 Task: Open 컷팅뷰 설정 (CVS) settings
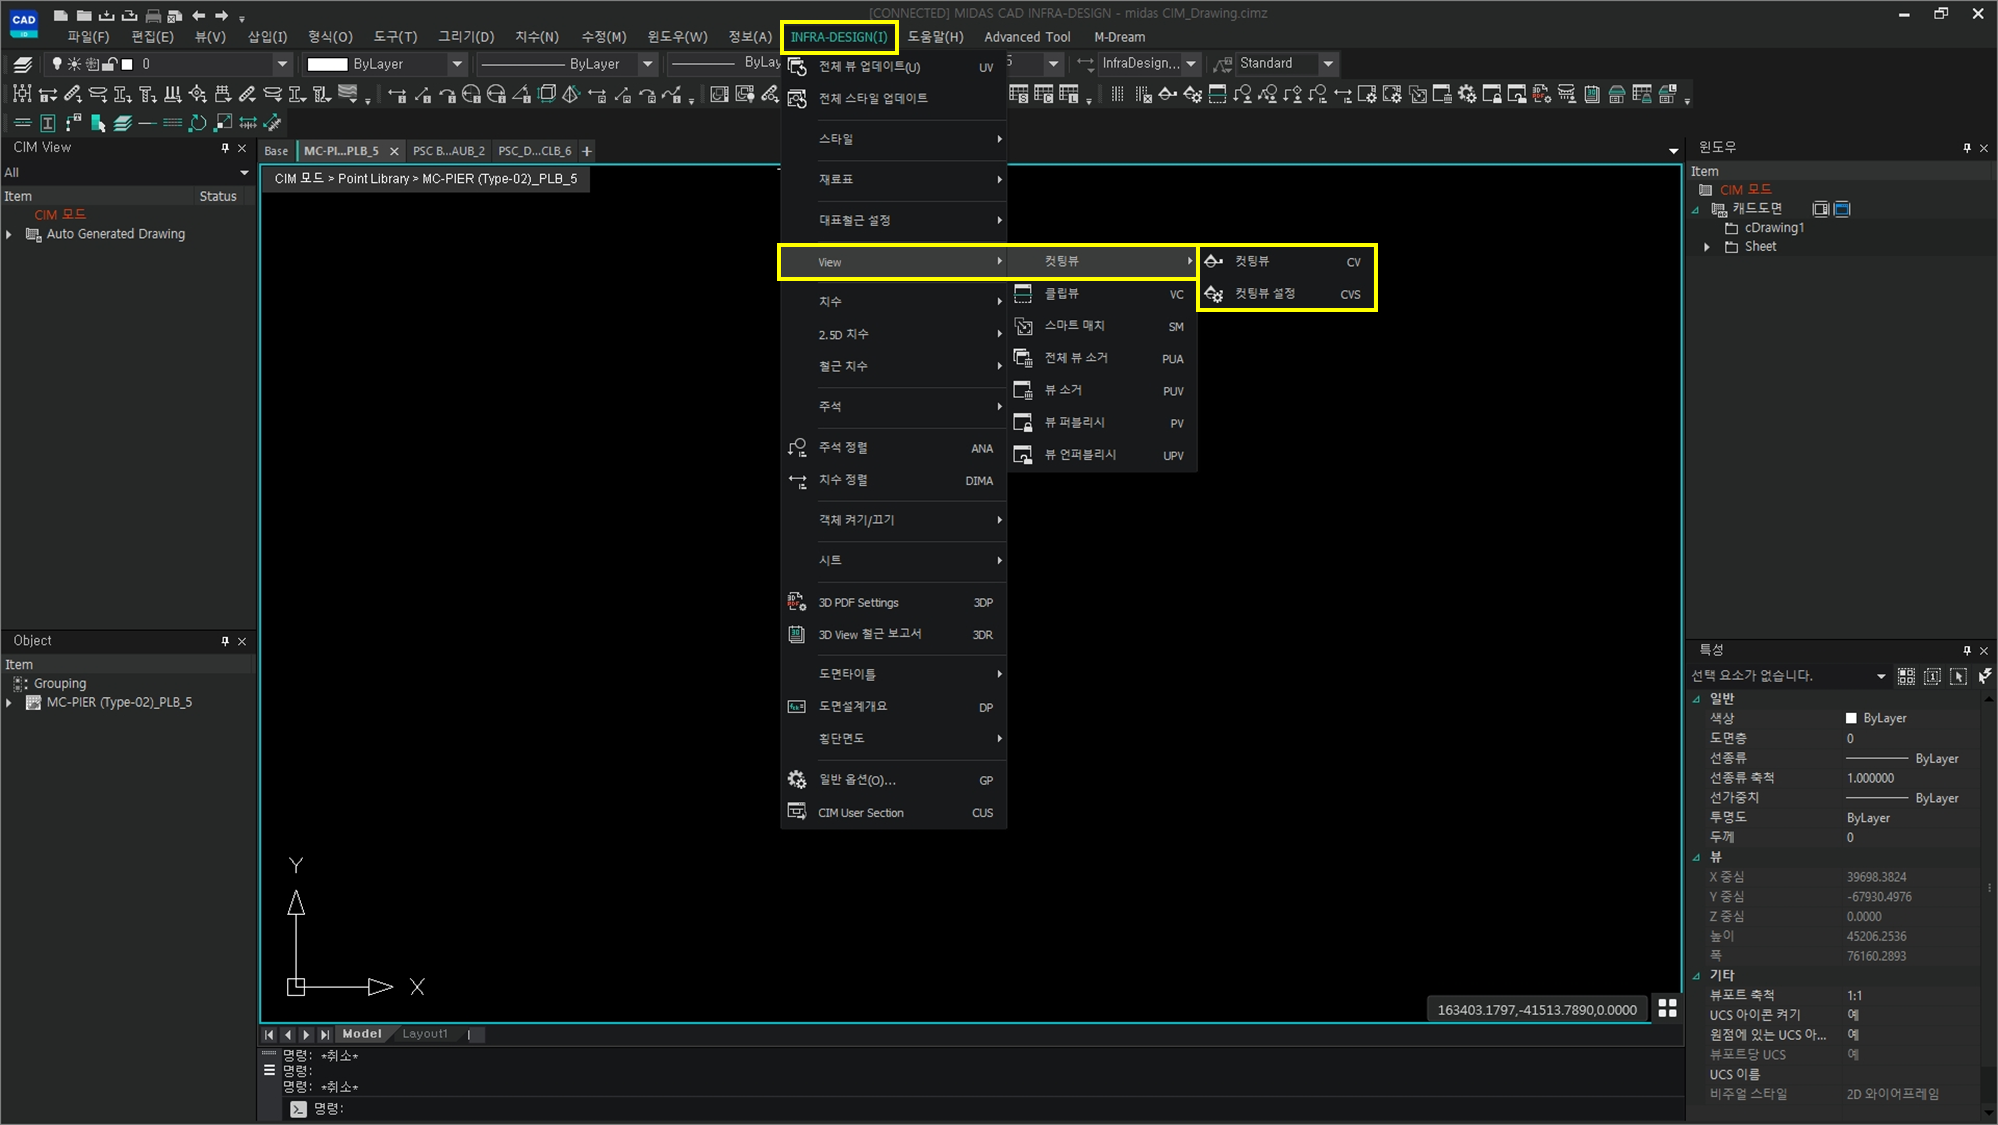point(1286,294)
